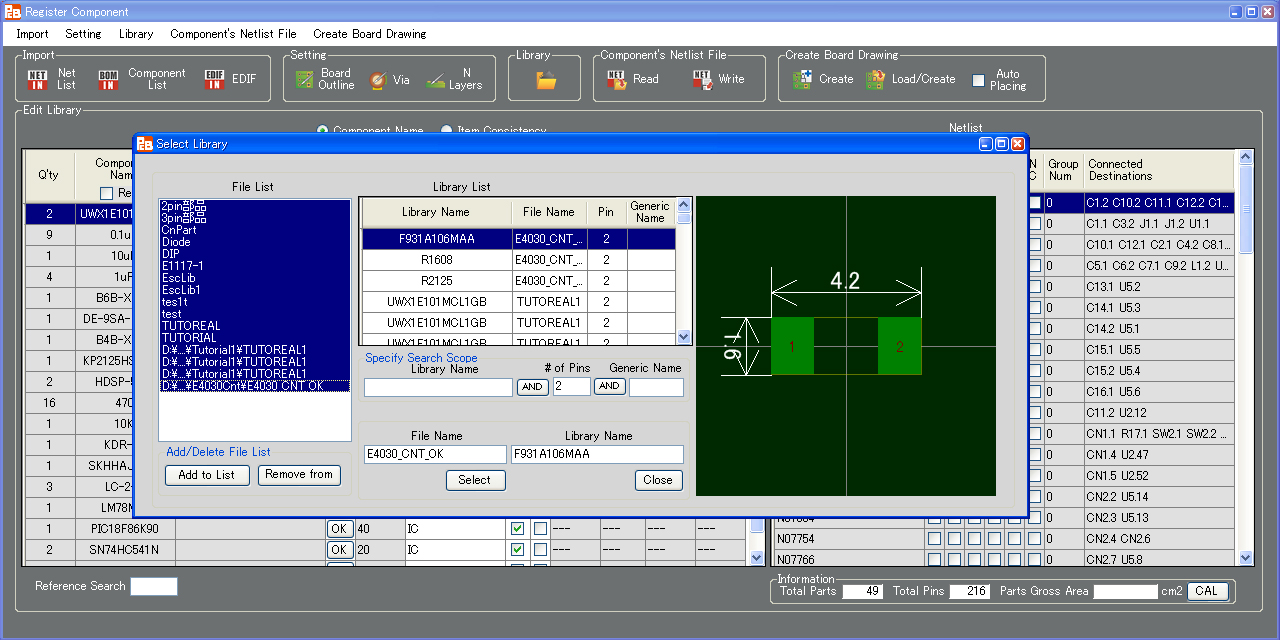Select EscLib1 in File List

point(254,290)
